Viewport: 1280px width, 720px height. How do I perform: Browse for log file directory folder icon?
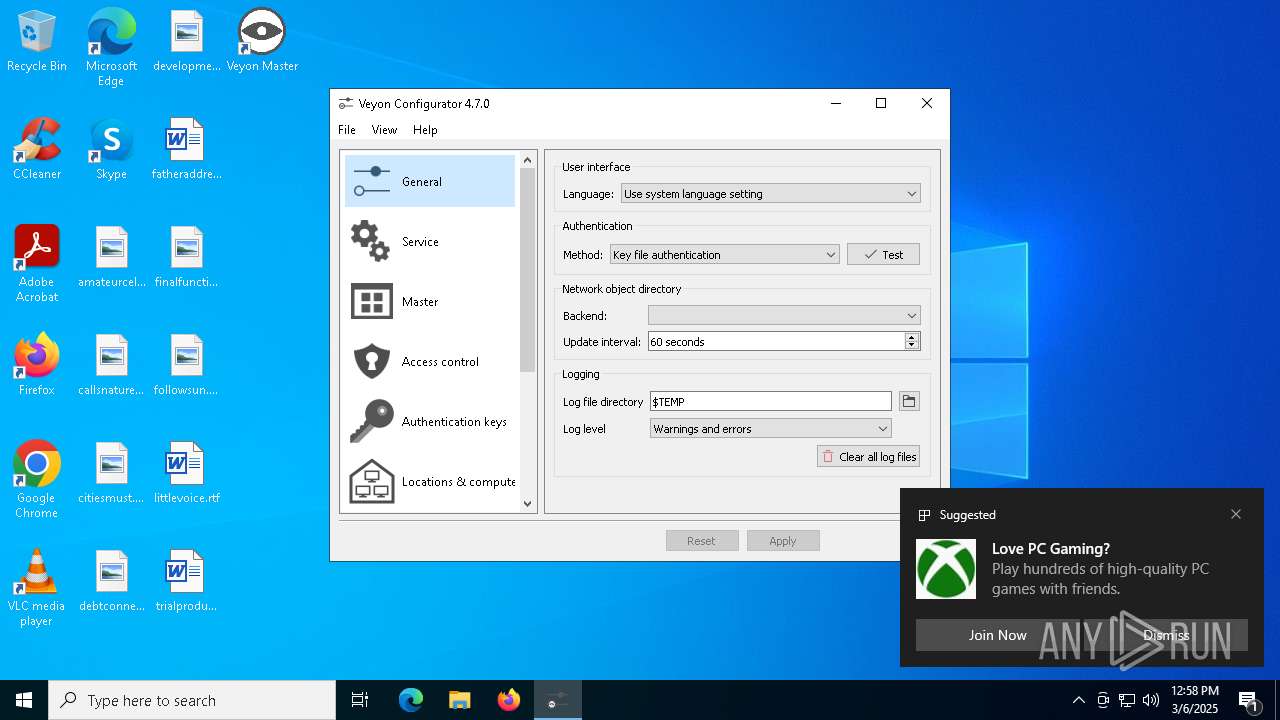coord(909,401)
